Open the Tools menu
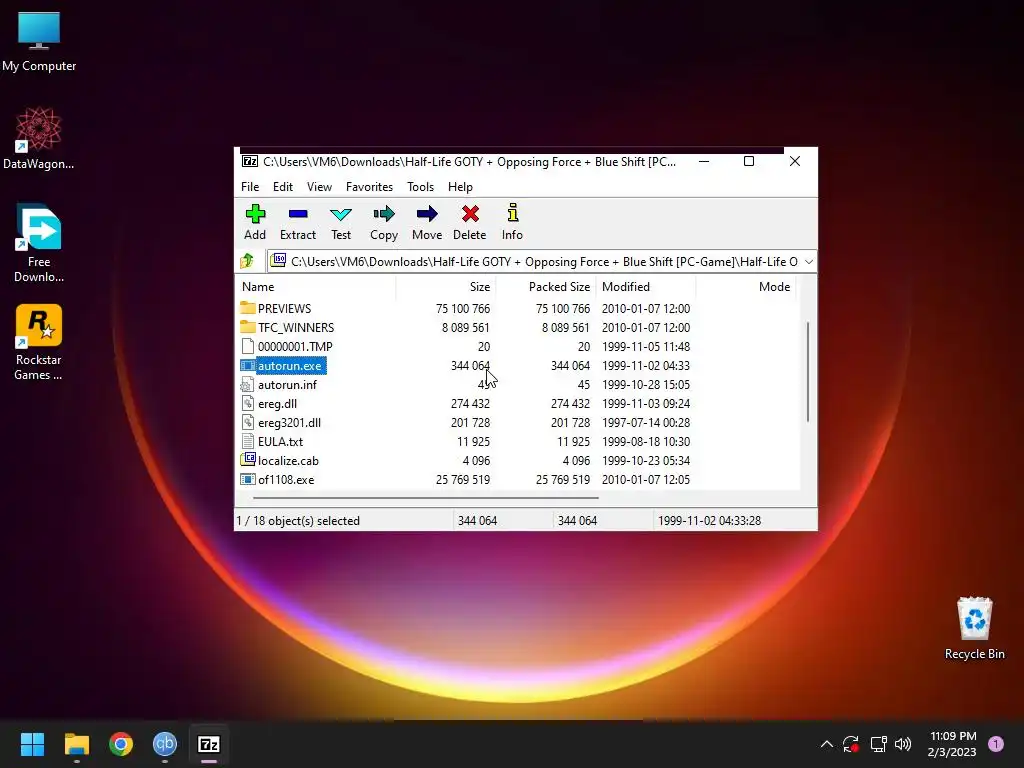The height and width of the screenshot is (768, 1024). (x=421, y=187)
